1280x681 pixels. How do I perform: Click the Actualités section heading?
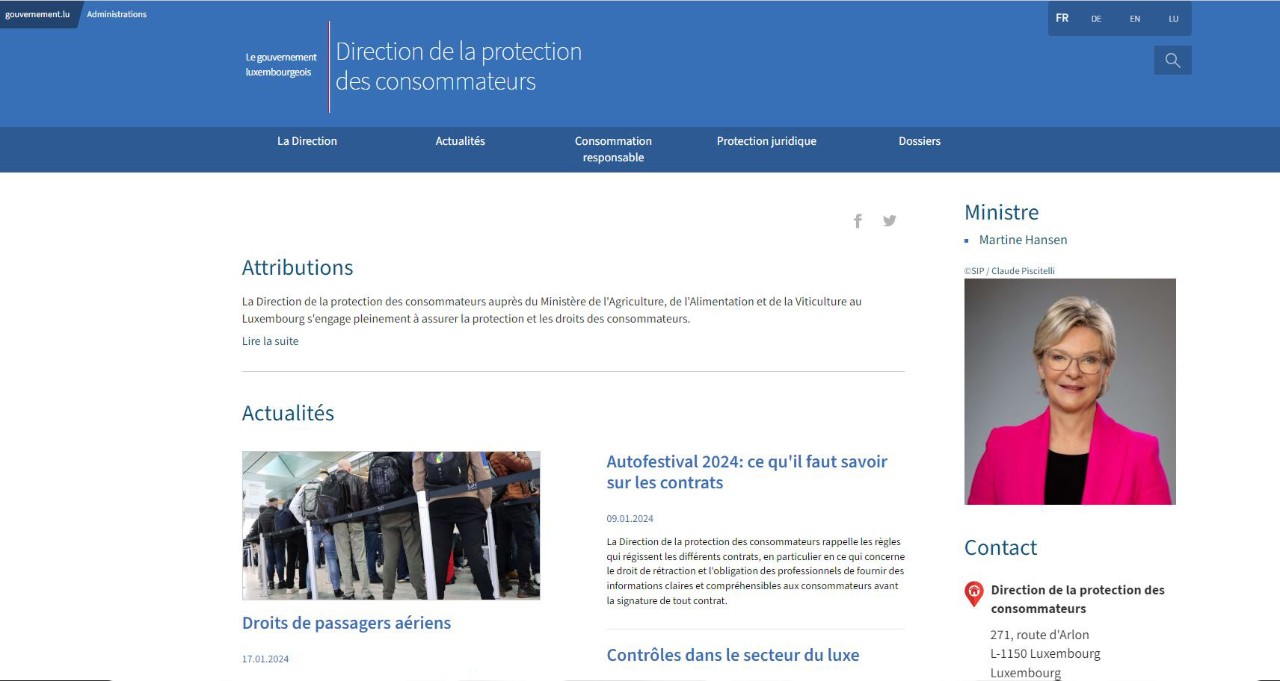point(288,413)
